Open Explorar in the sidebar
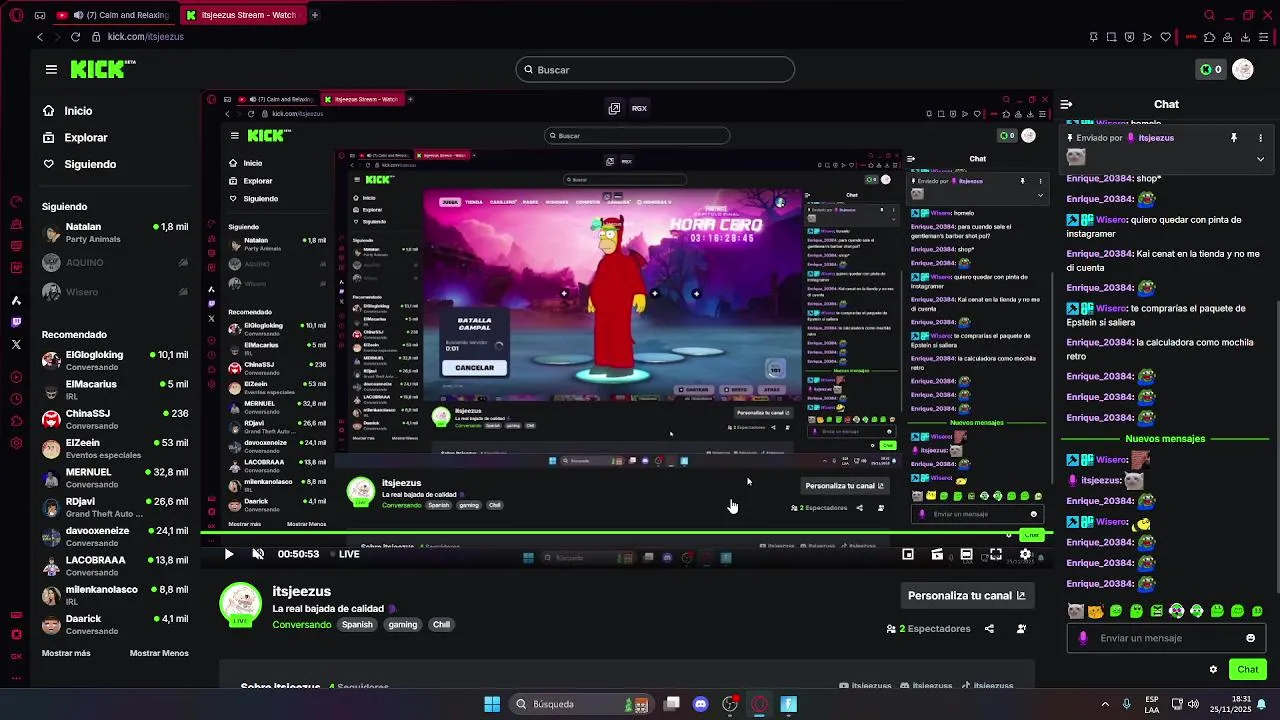Image resolution: width=1280 pixels, height=720 pixels. (x=75, y=138)
